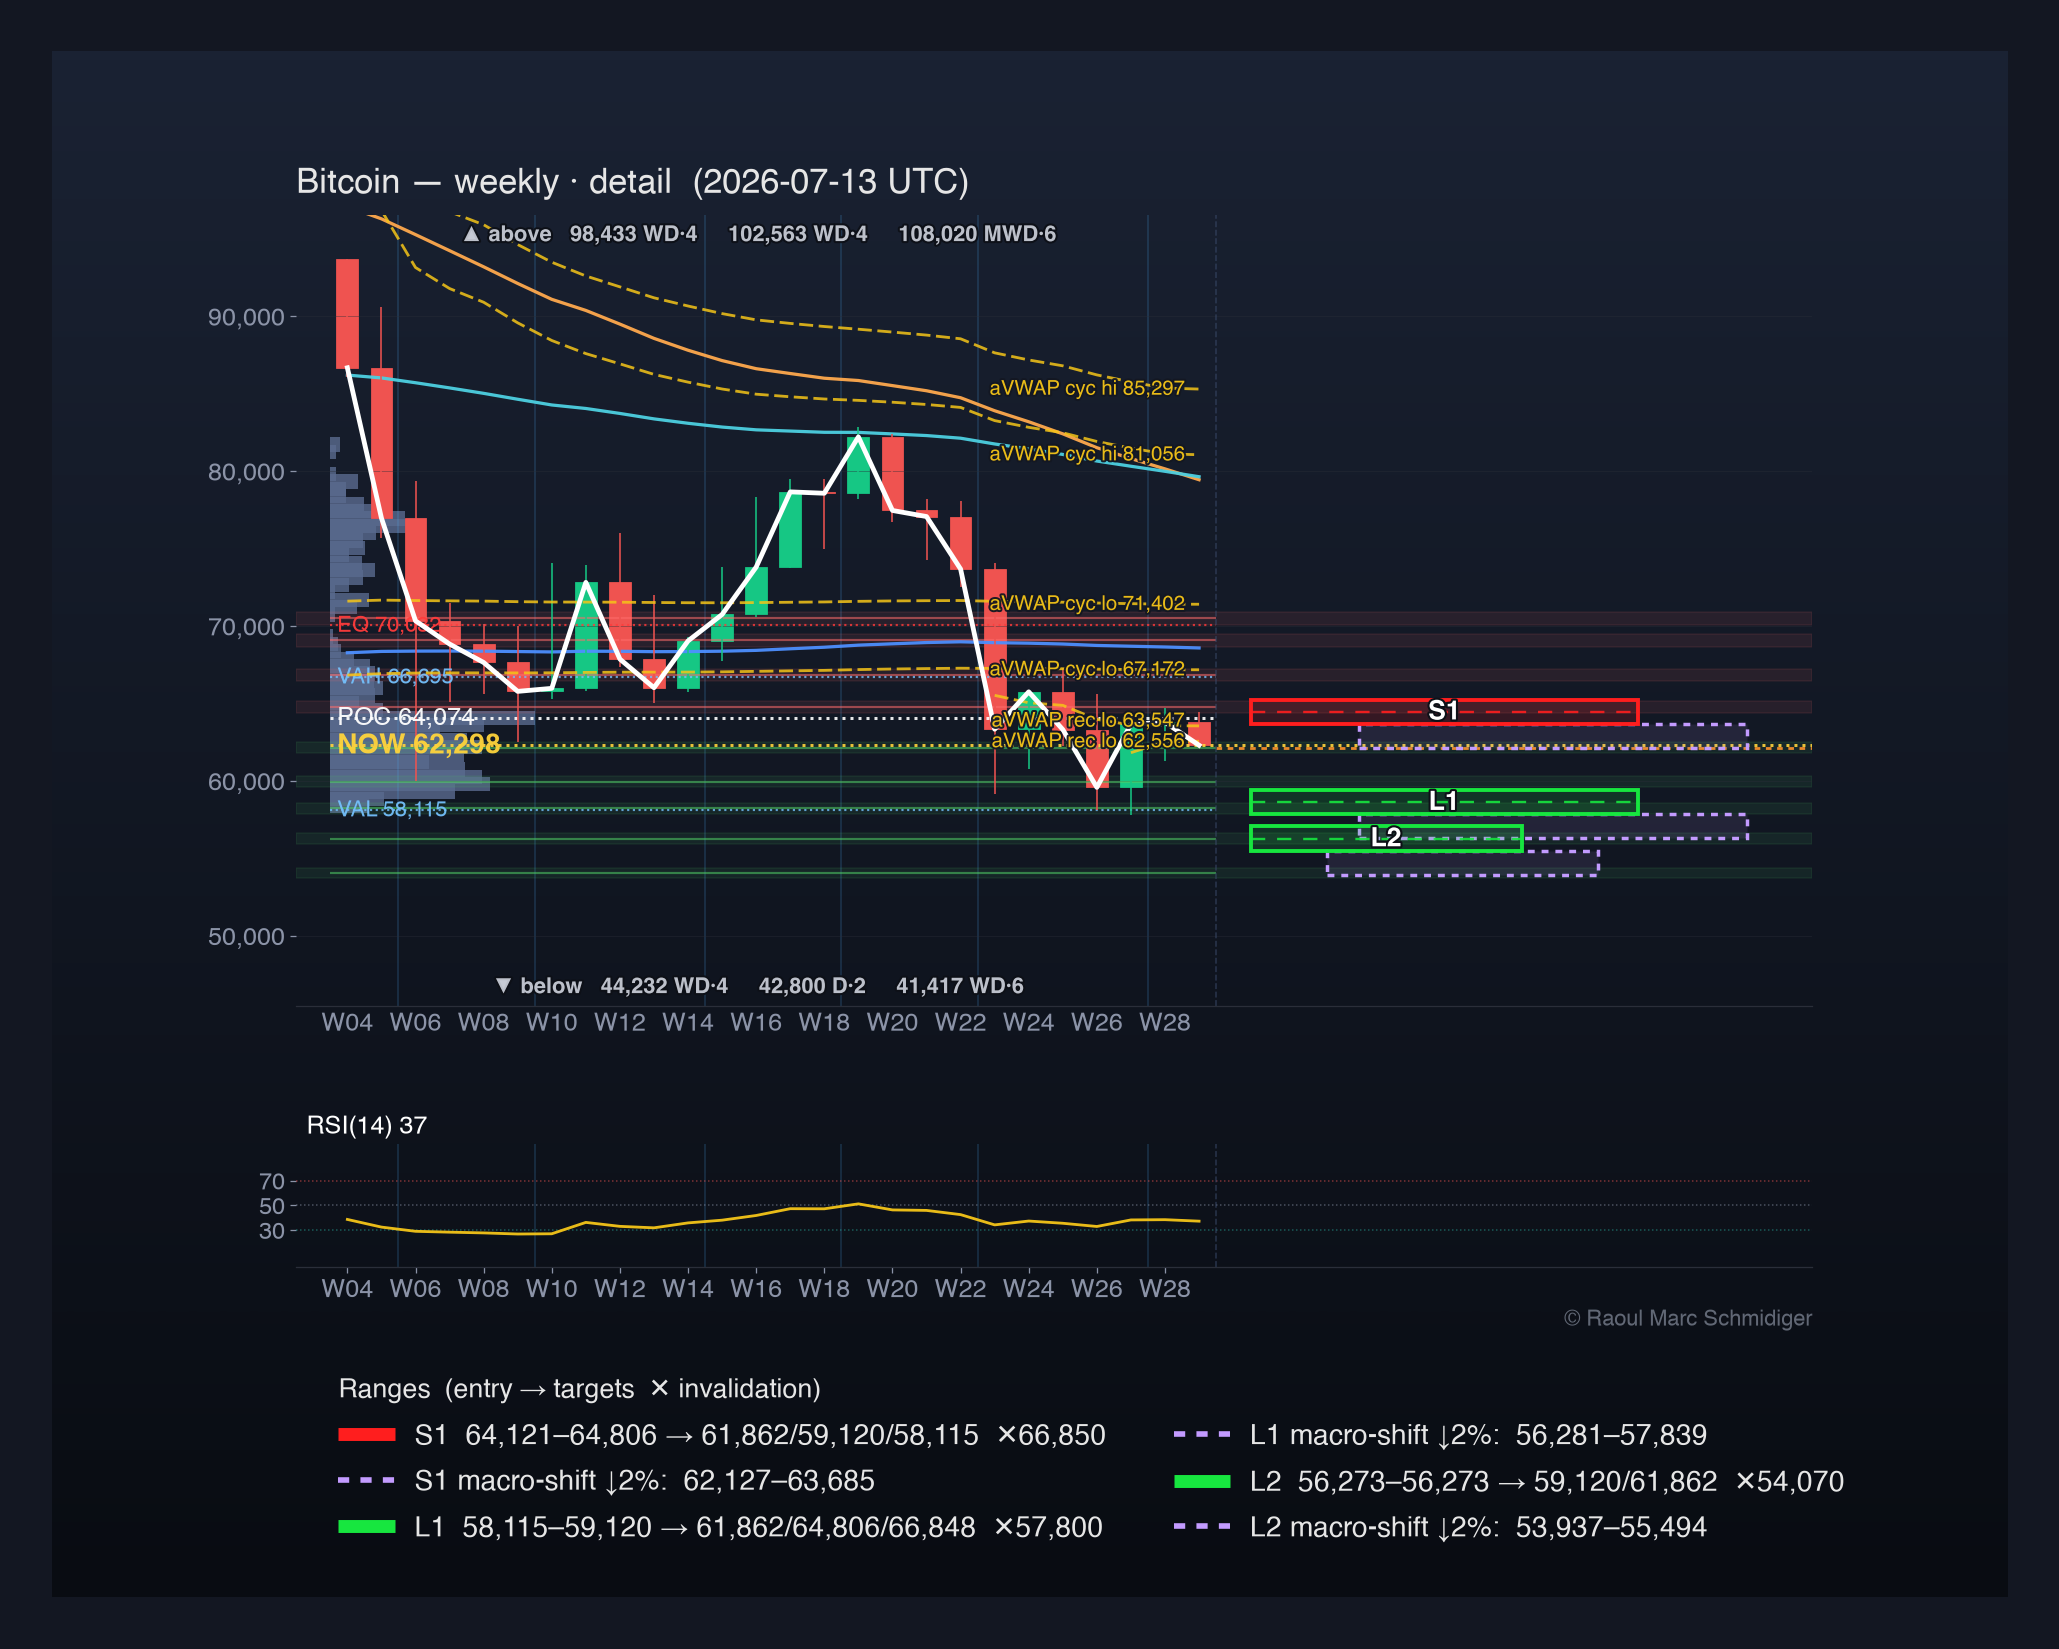Click the 'NOW 62,298' price label
2059x1649 pixels.
tap(418, 744)
